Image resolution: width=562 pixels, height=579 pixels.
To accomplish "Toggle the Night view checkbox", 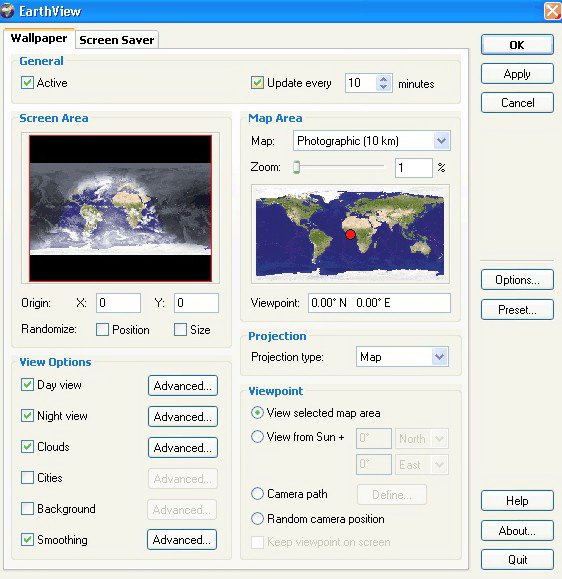I will (x=27, y=416).
